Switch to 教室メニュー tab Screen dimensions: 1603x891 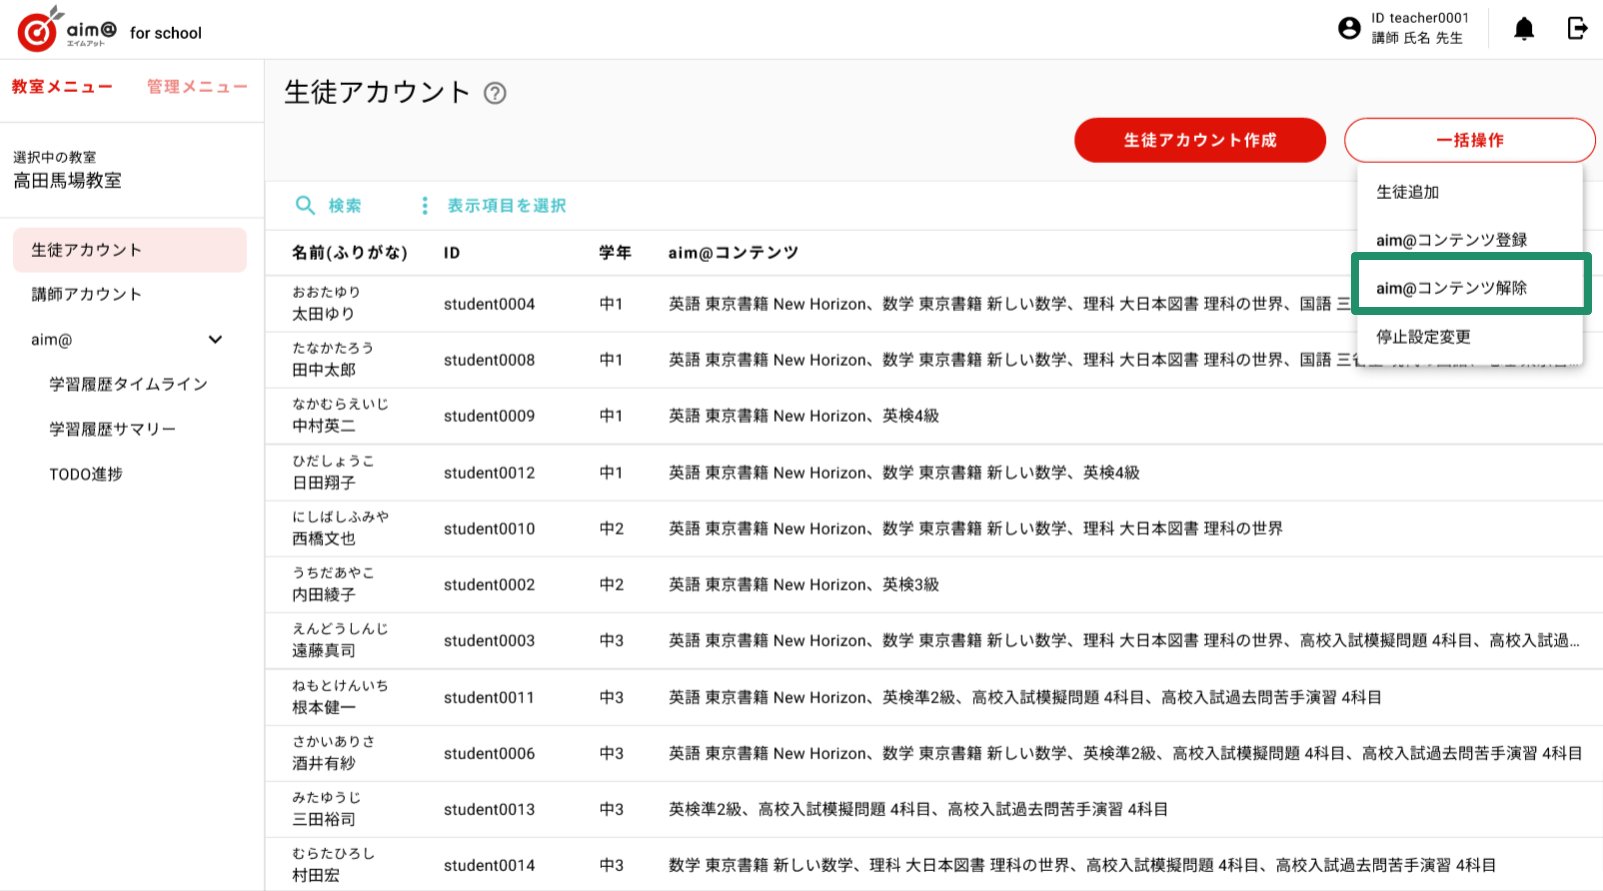tap(62, 87)
